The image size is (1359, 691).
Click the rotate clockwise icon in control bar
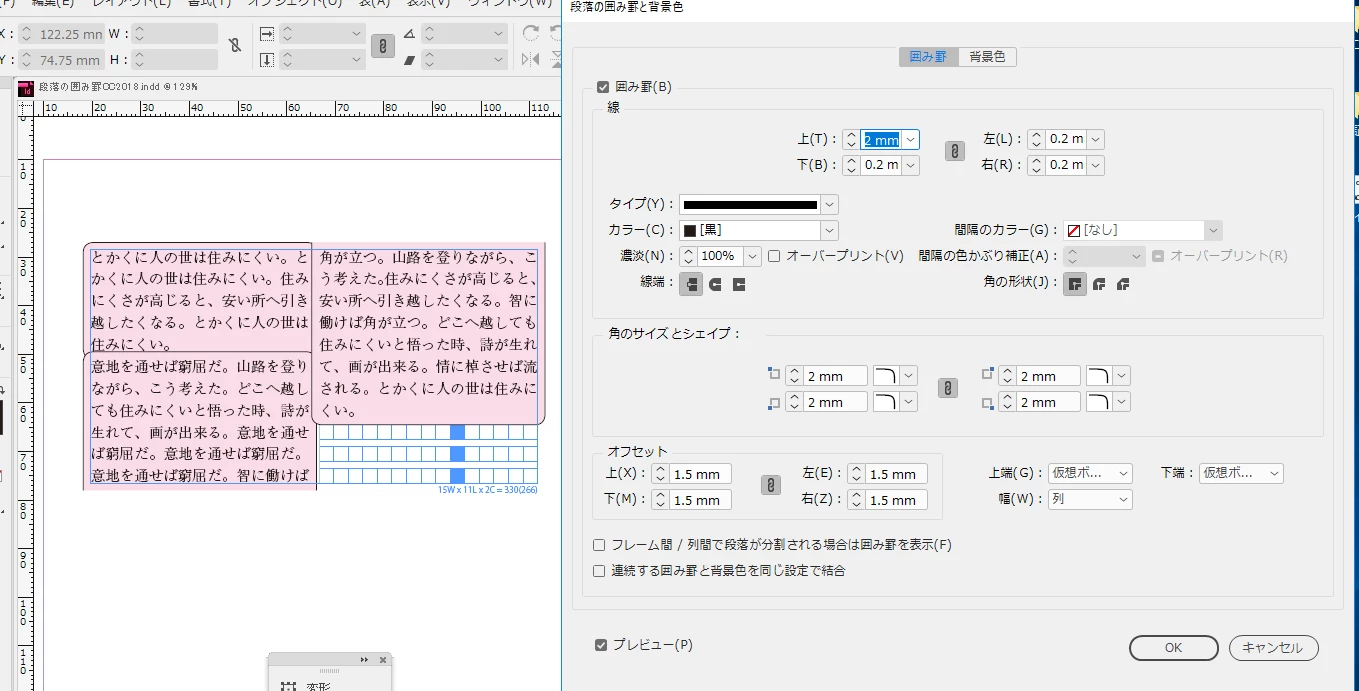(x=531, y=34)
